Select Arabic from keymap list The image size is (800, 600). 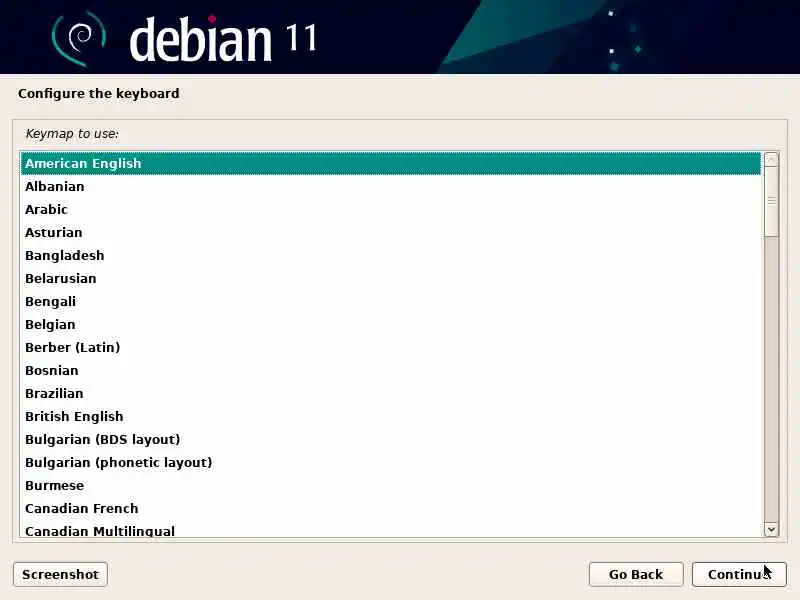coord(391,209)
